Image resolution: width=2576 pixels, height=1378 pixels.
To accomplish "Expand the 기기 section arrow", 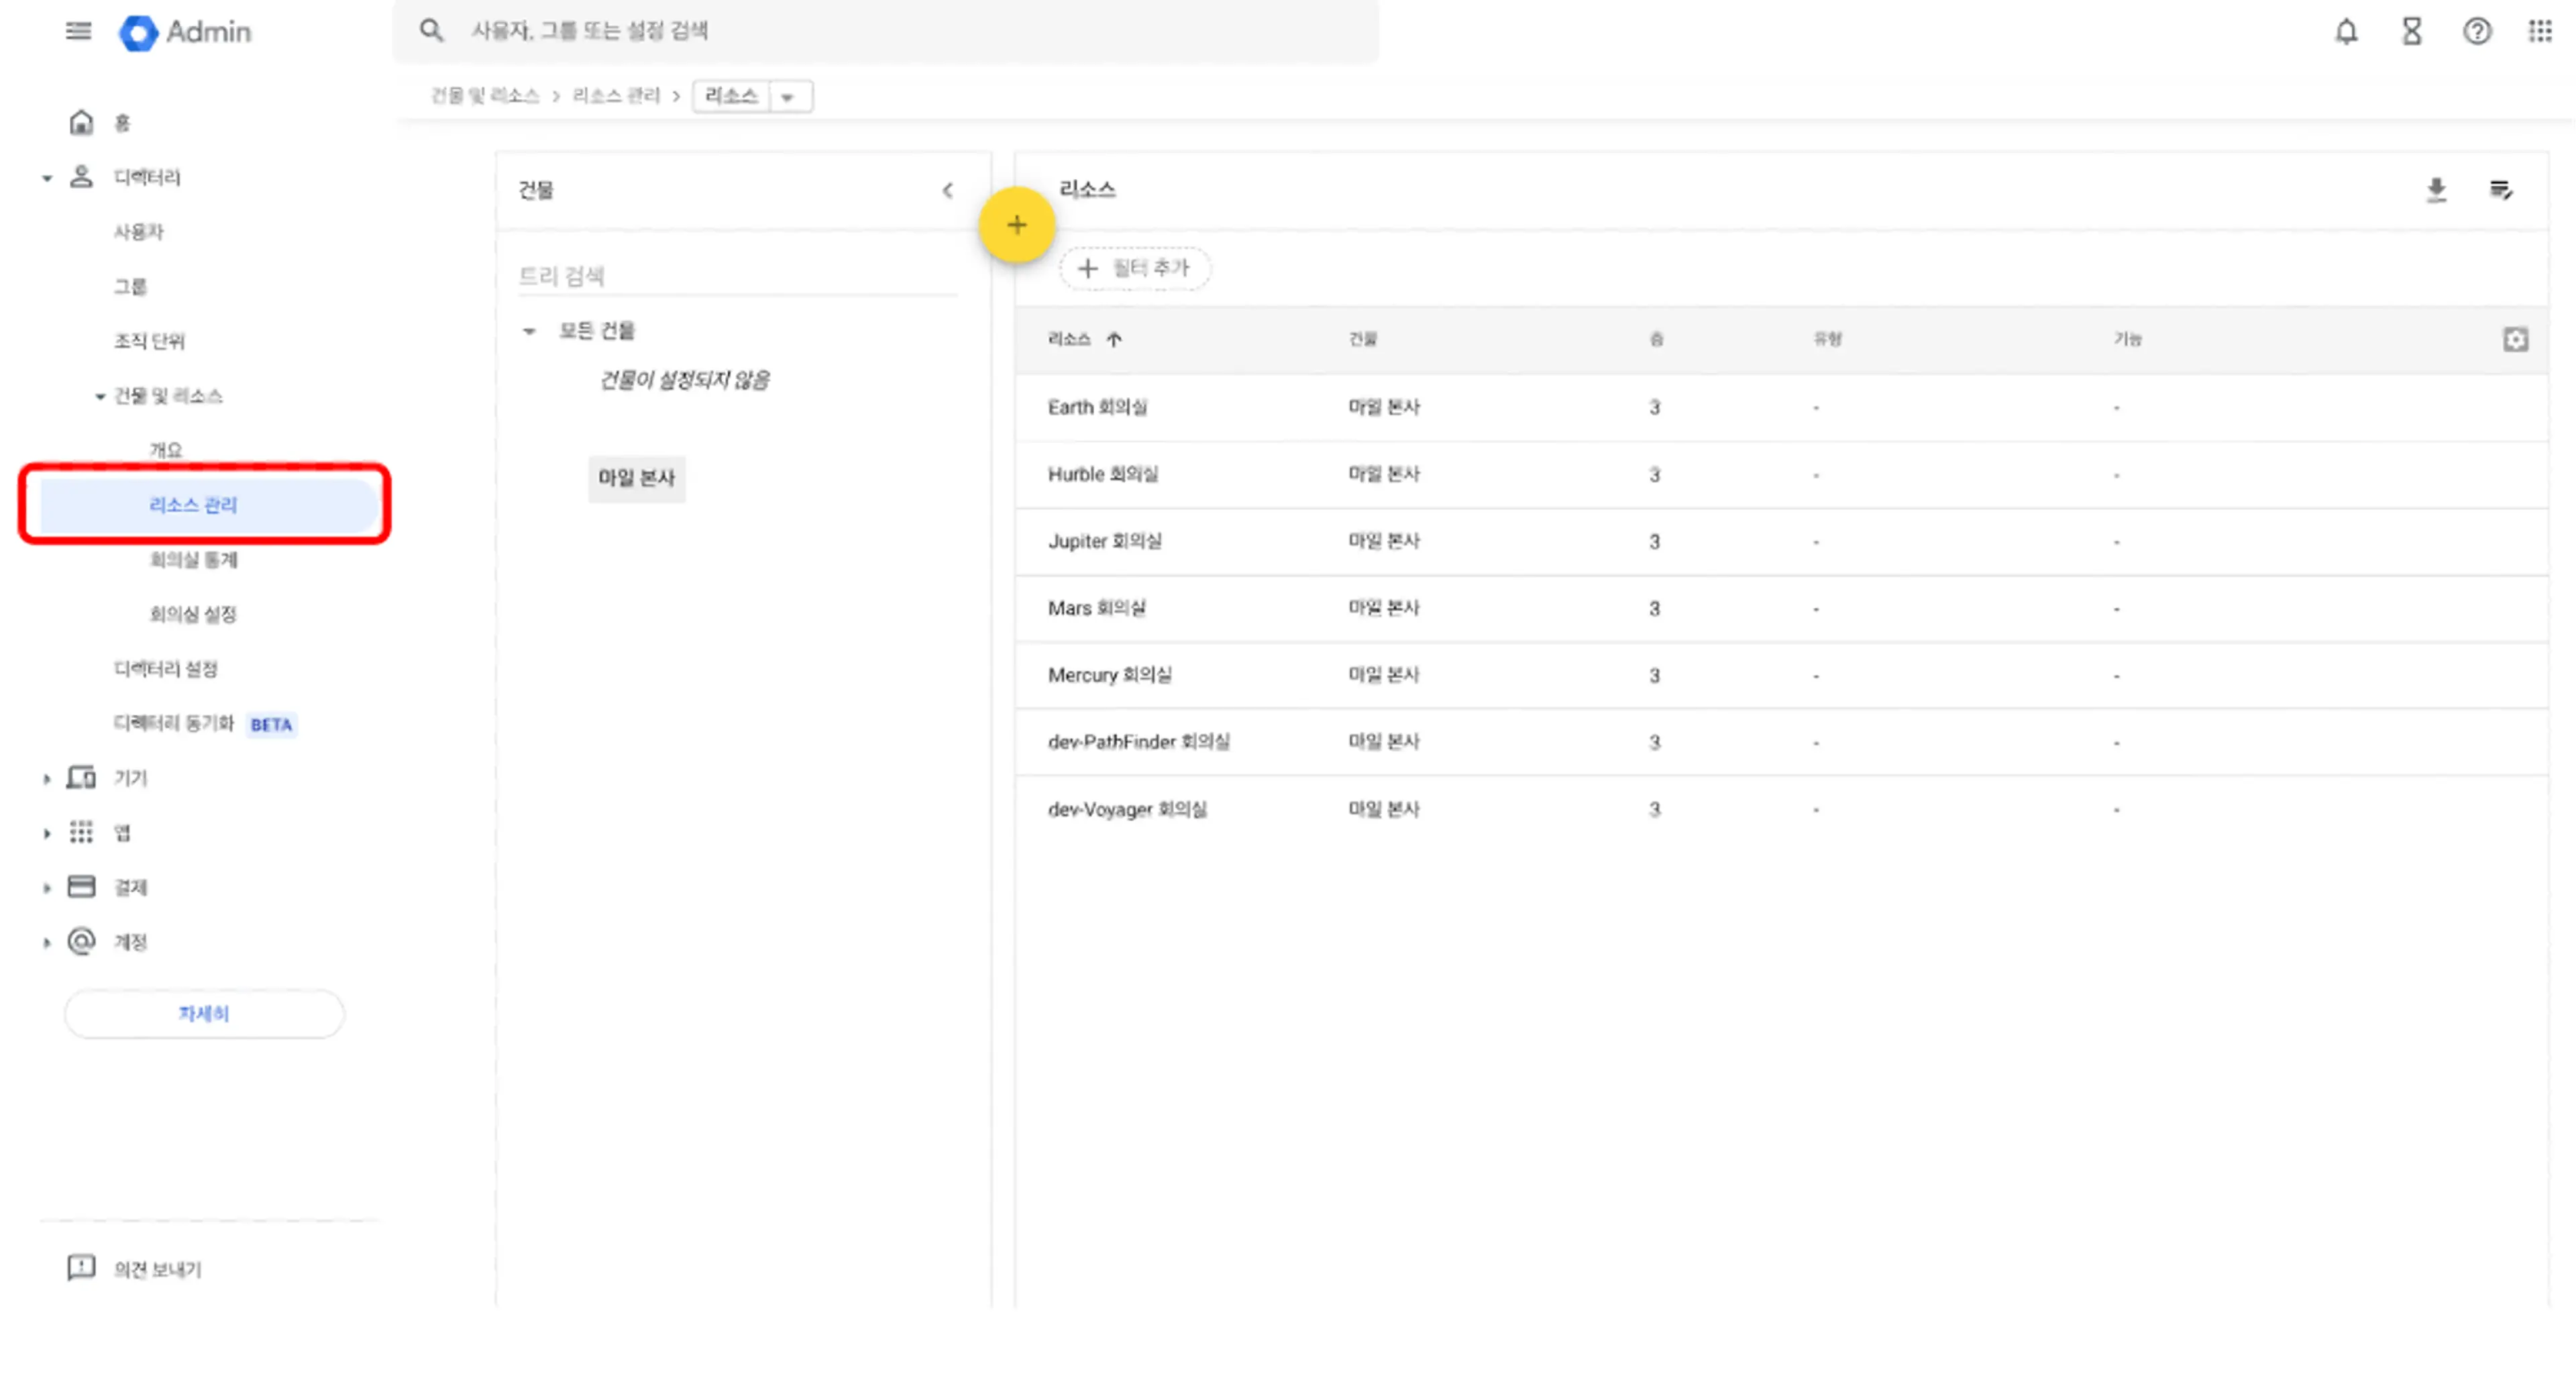I will tap(47, 779).
